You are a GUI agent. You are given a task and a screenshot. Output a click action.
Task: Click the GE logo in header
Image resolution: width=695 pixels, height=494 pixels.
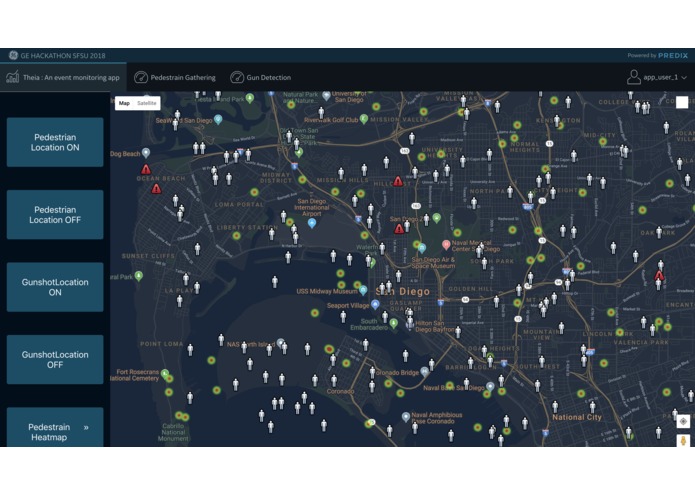pos(13,55)
